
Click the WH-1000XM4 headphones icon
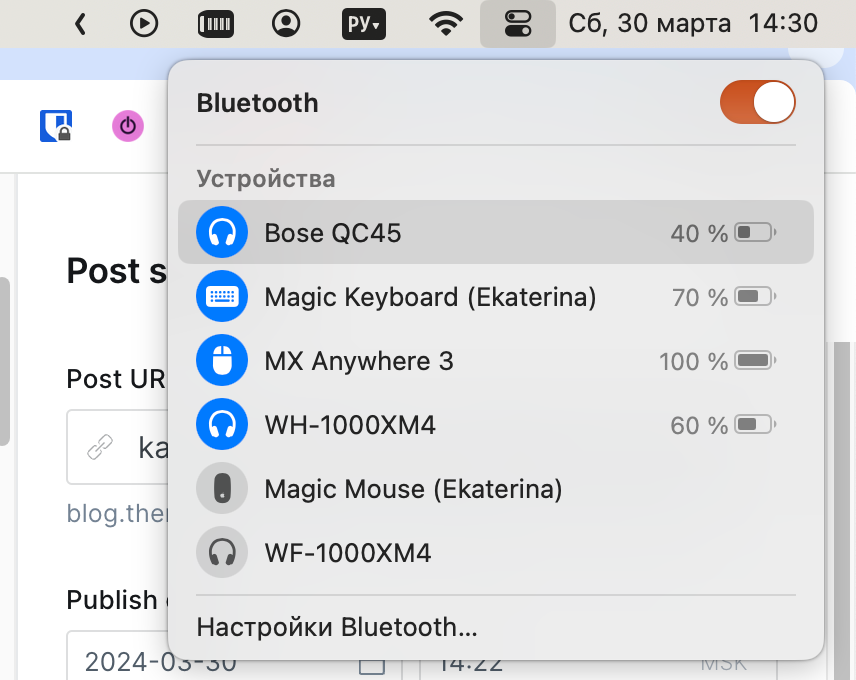pos(222,424)
